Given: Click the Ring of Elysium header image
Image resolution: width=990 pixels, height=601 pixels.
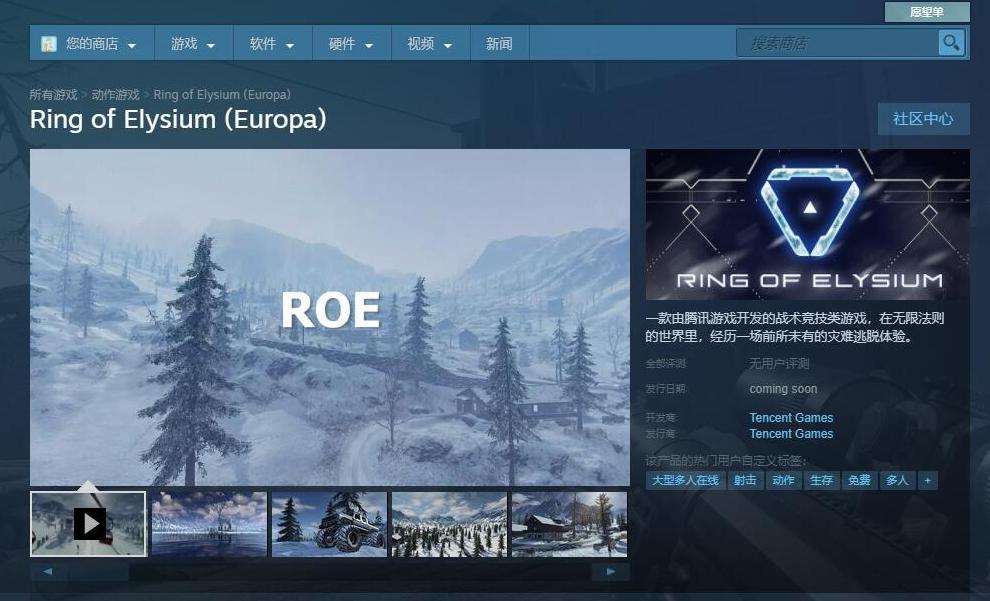Looking at the screenshot, I should point(808,224).
